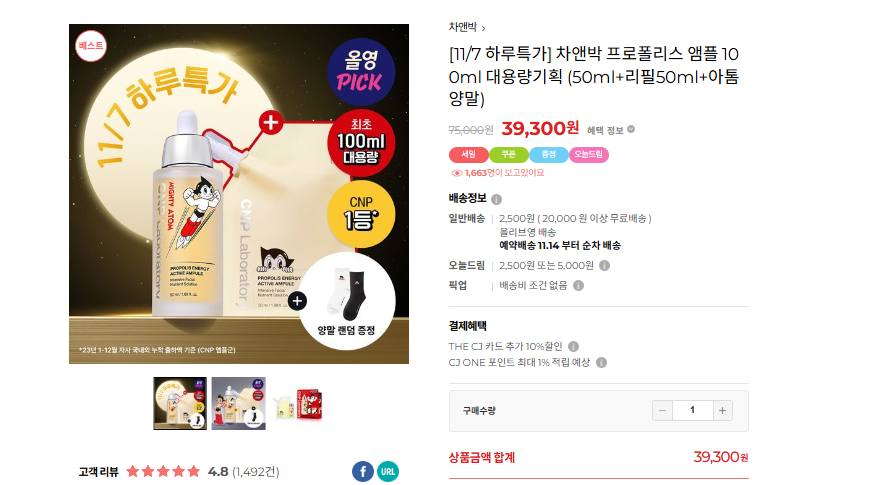
Task: Open info icon beside 픽업 배송비 조건
Action: [579, 286]
